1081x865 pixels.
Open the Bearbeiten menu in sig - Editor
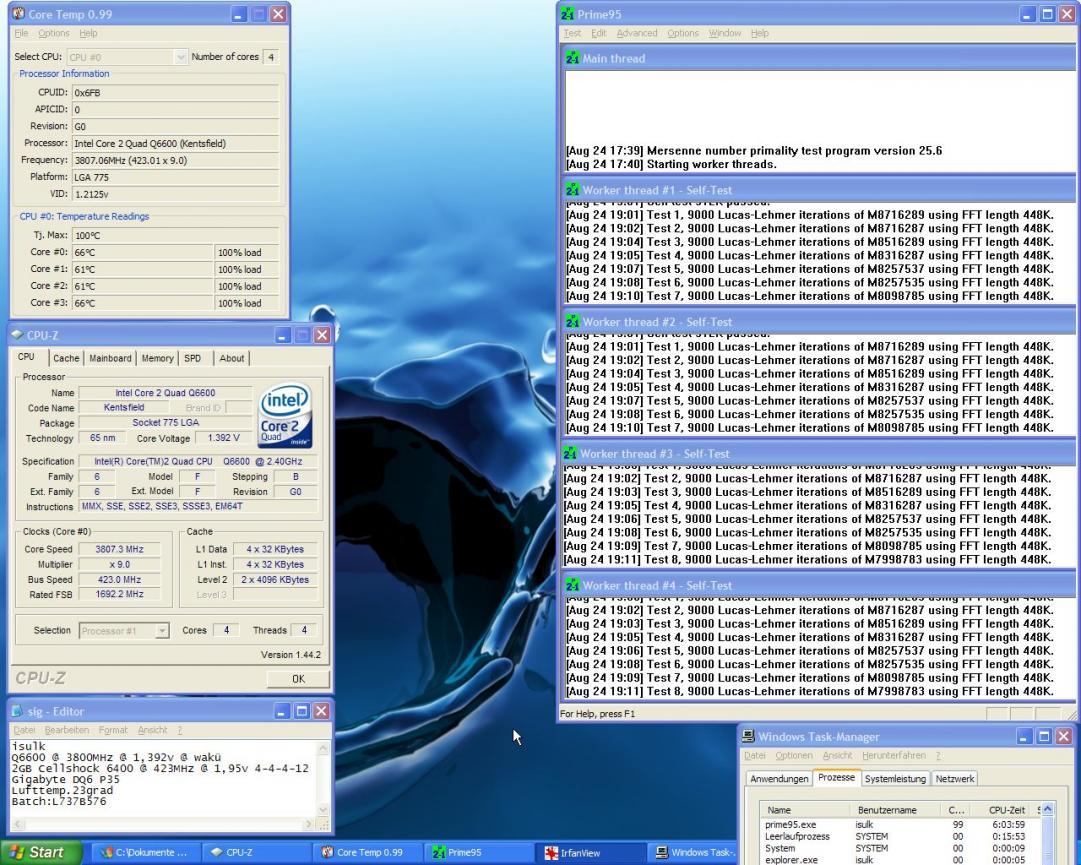(67, 730)
